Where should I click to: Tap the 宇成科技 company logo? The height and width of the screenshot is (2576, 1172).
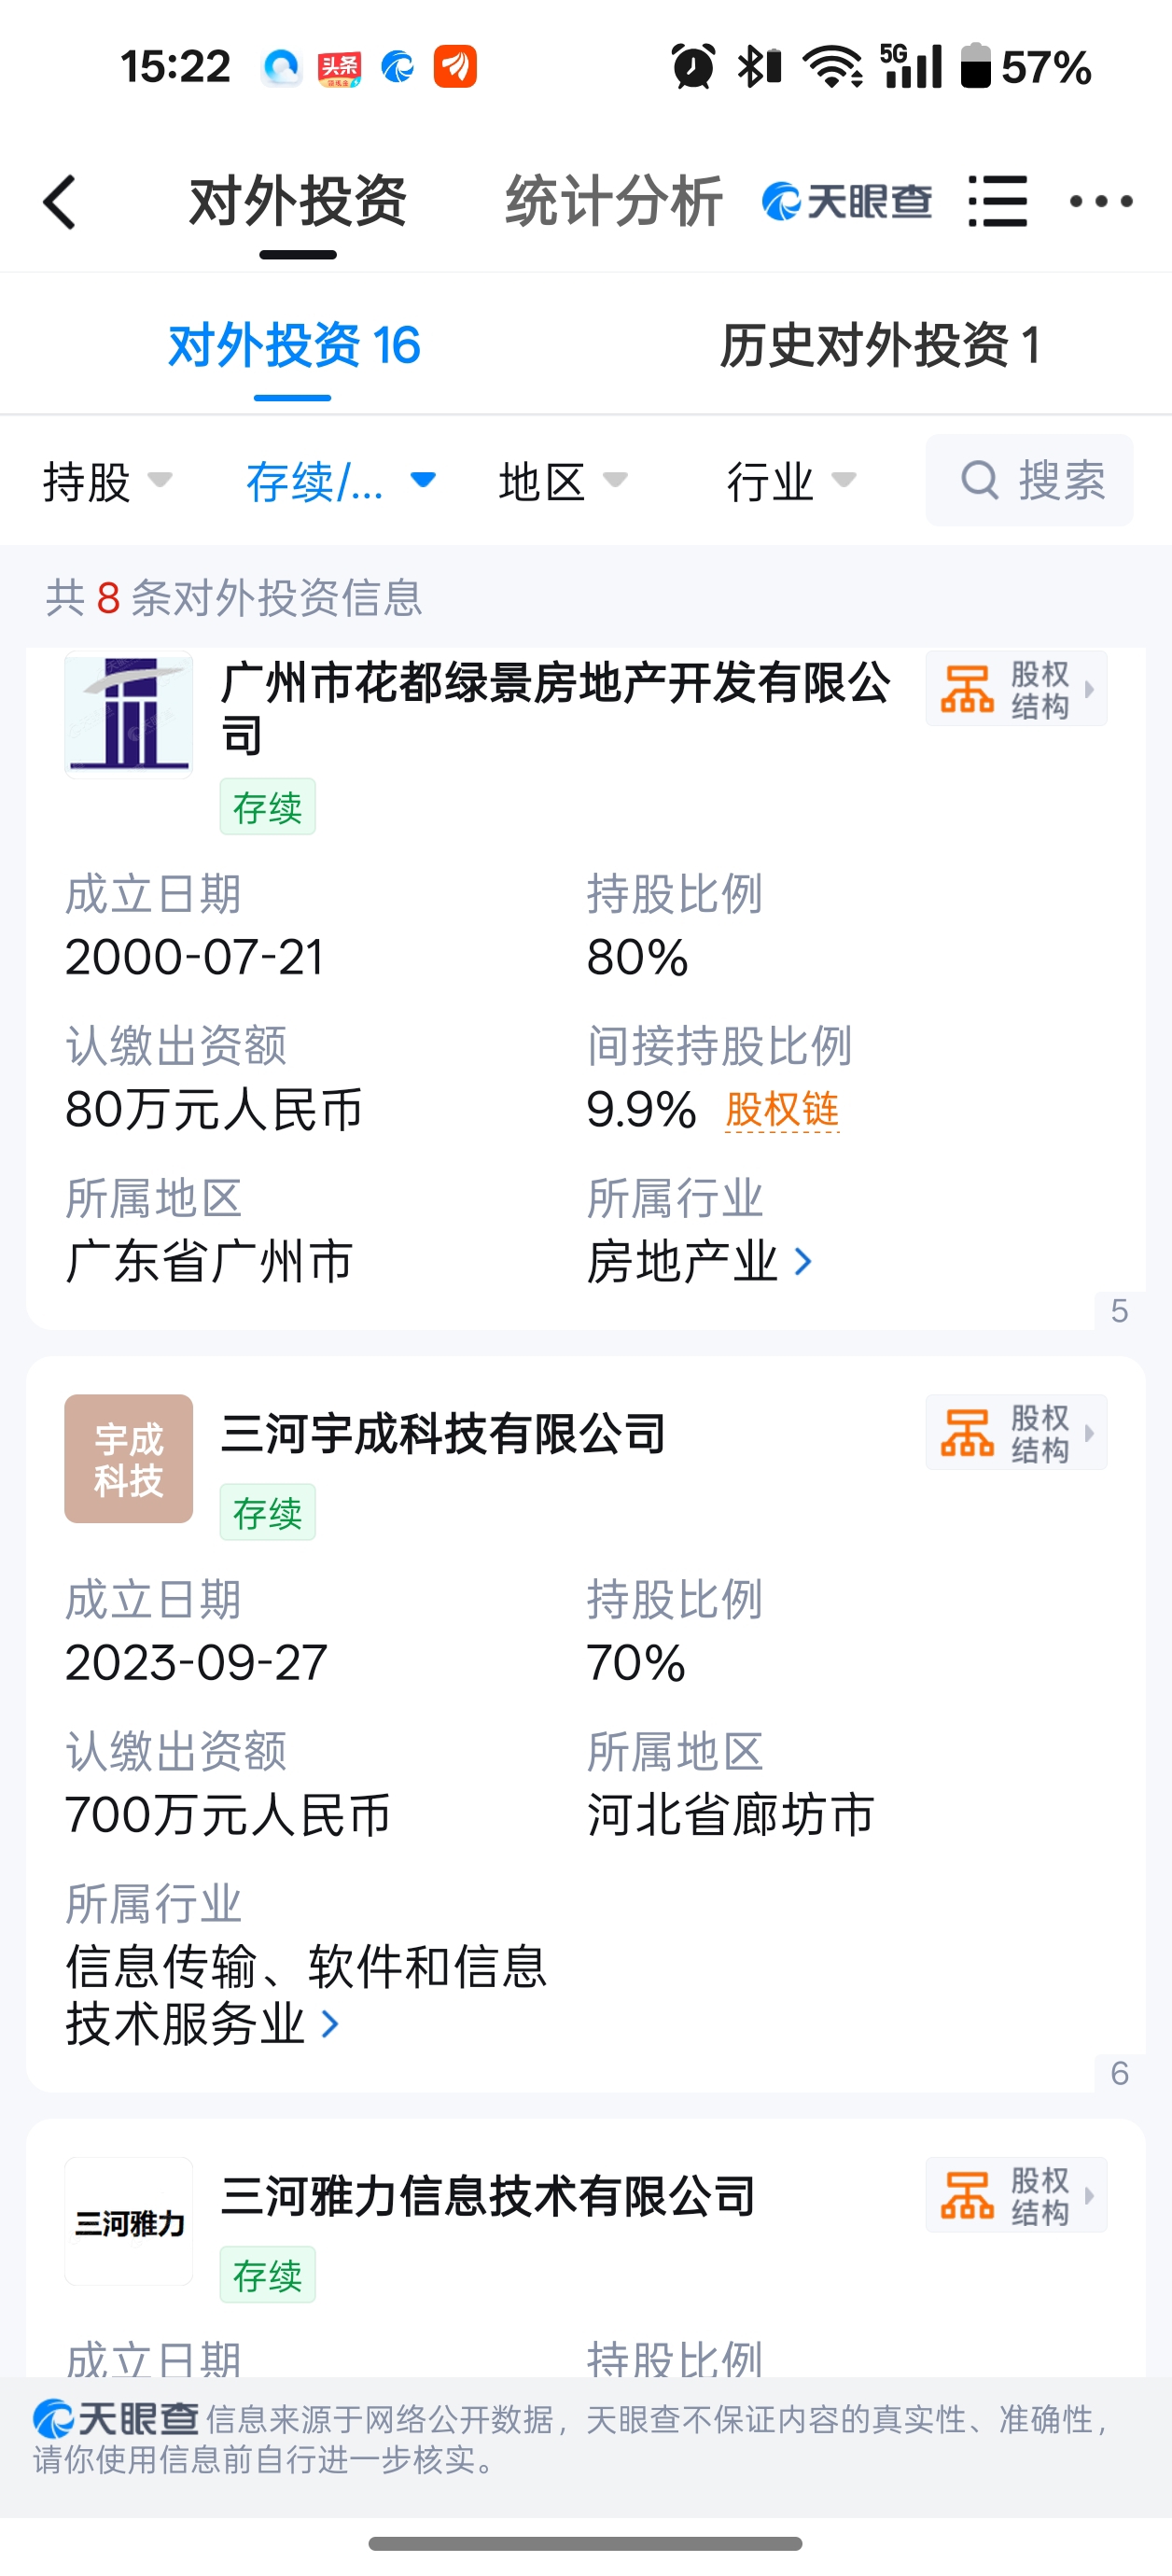[129, 1459]
